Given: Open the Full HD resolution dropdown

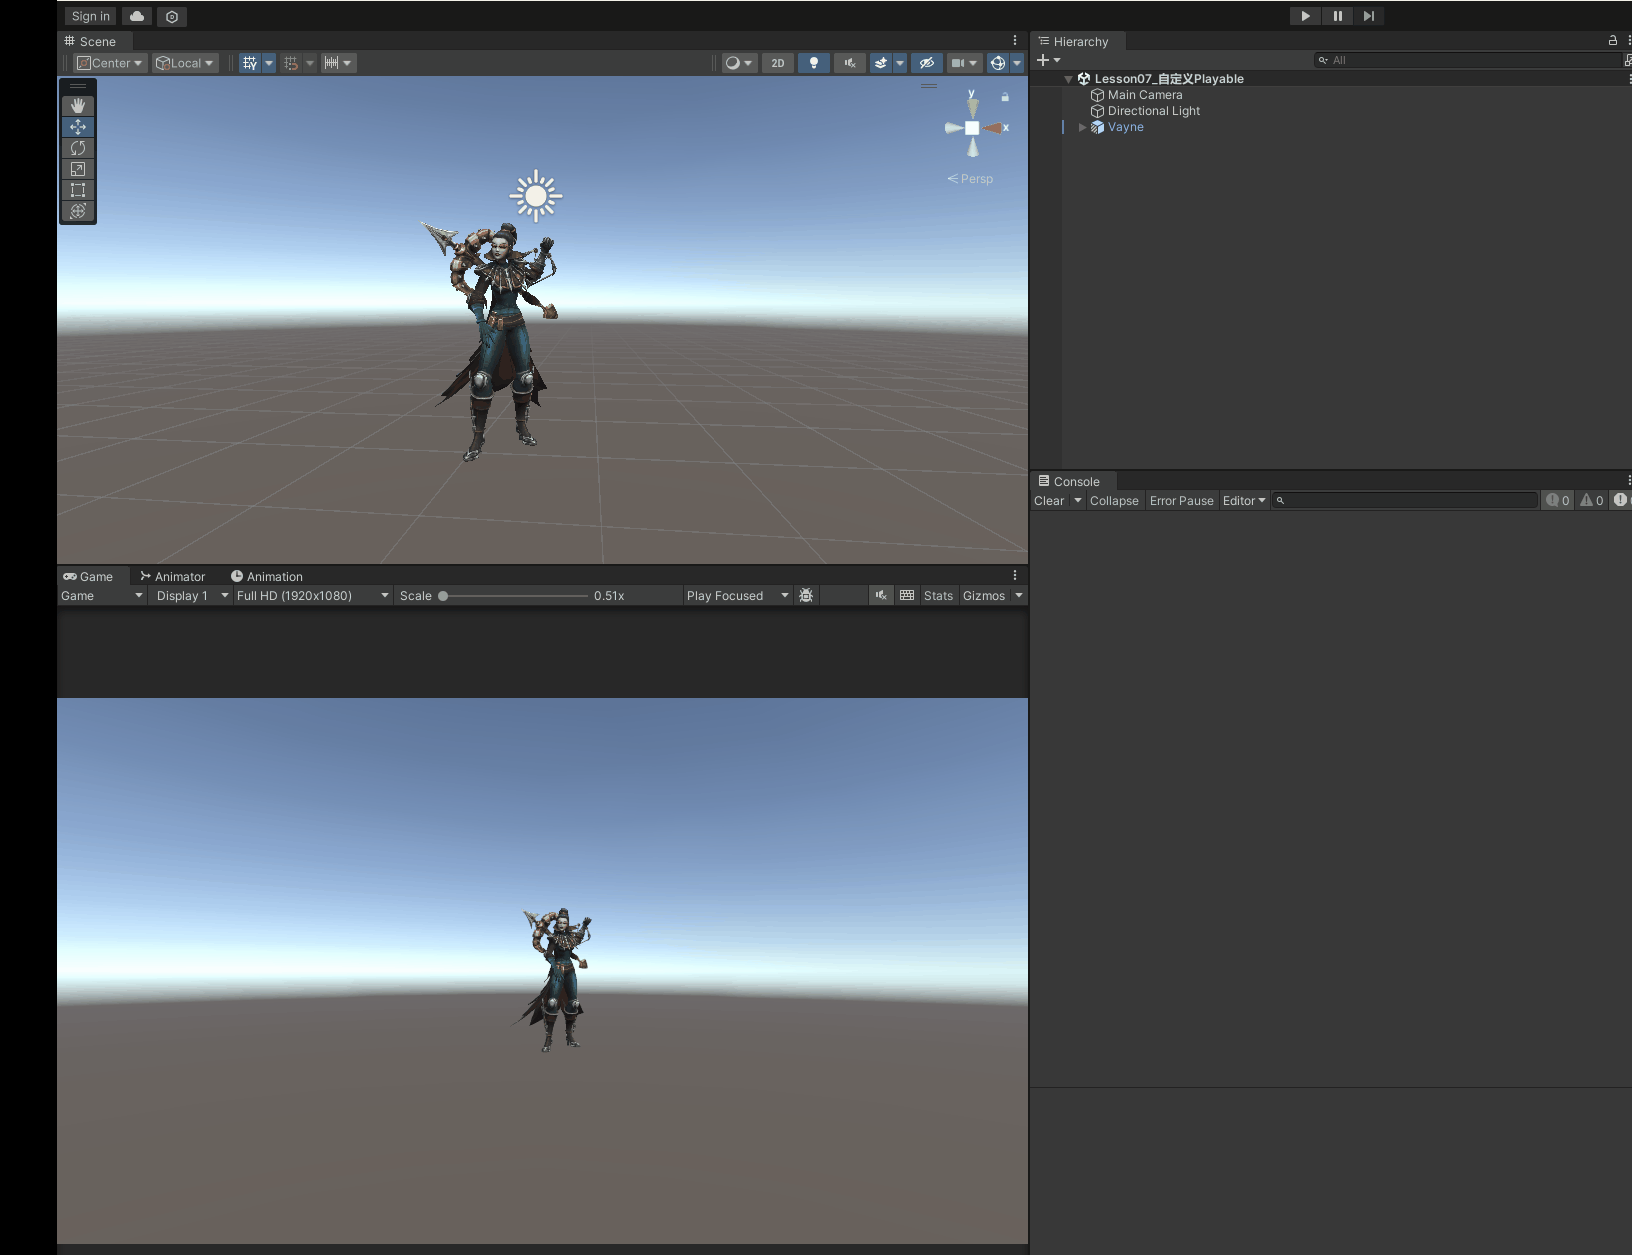Looking at the screenshot, I should 312,596.
